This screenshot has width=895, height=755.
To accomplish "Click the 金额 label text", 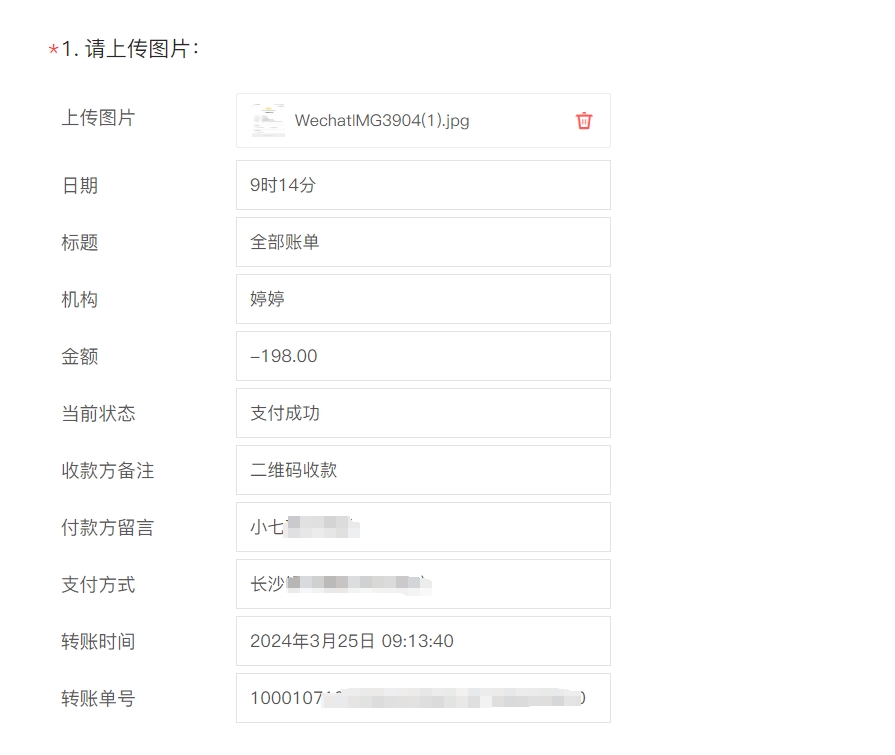I will [x=80, y=357].
